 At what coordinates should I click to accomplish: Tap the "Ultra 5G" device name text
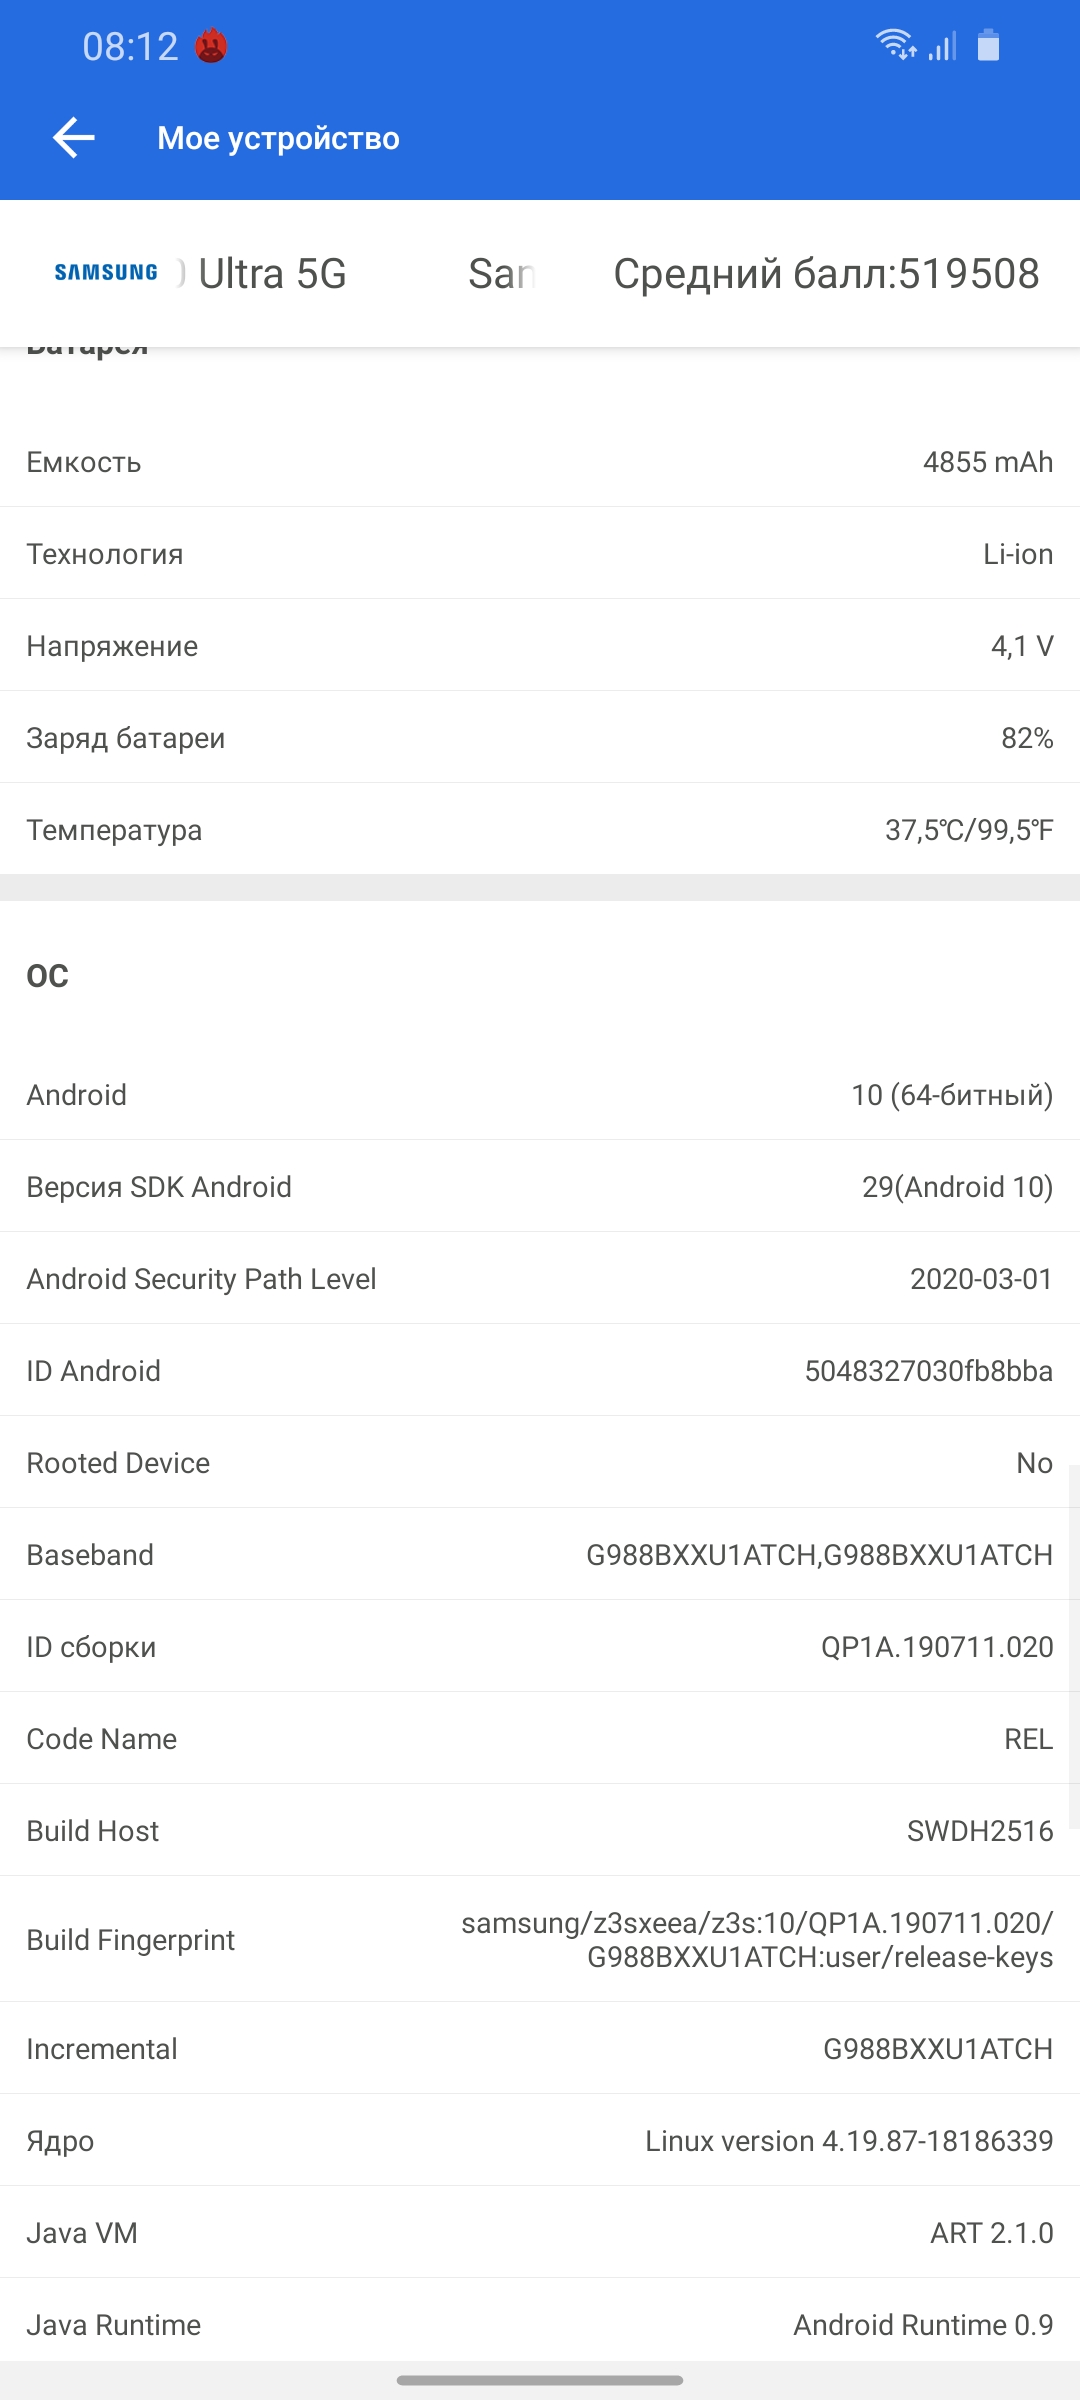(272, 274)
